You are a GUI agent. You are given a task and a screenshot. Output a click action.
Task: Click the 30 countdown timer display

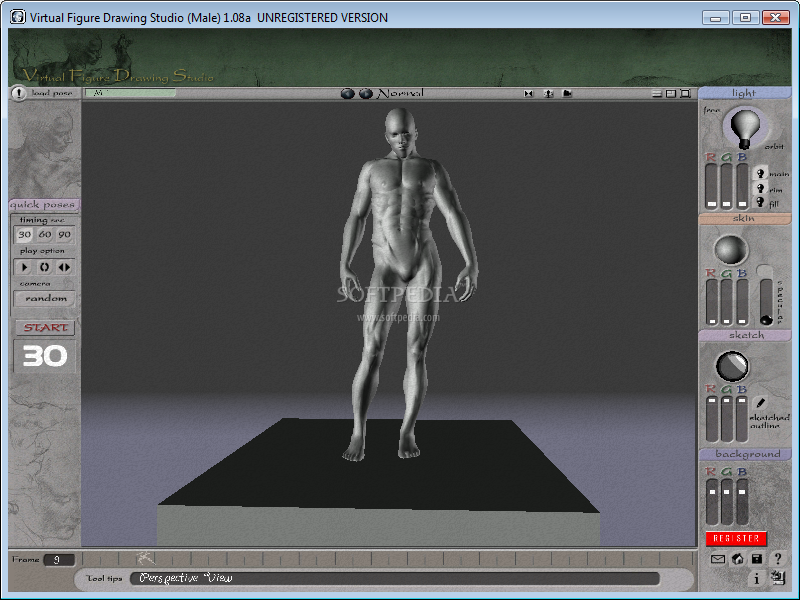point(45,356)
